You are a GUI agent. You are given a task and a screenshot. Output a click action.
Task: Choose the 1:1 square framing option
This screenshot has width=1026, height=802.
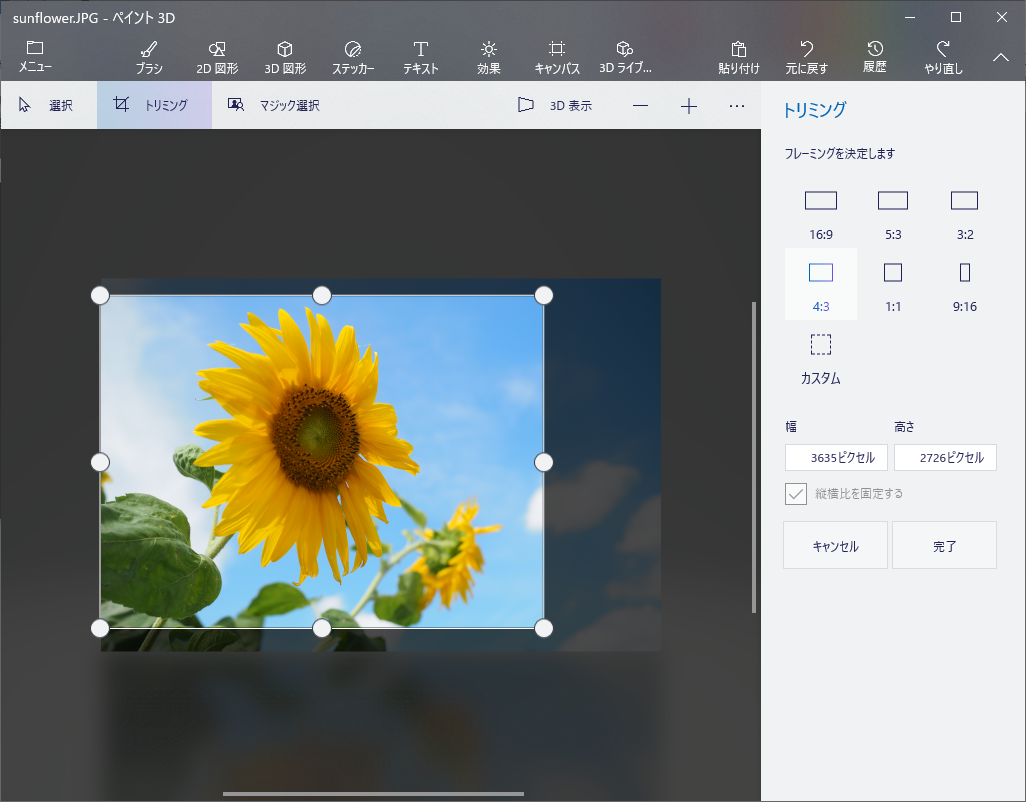coord(893,284)
